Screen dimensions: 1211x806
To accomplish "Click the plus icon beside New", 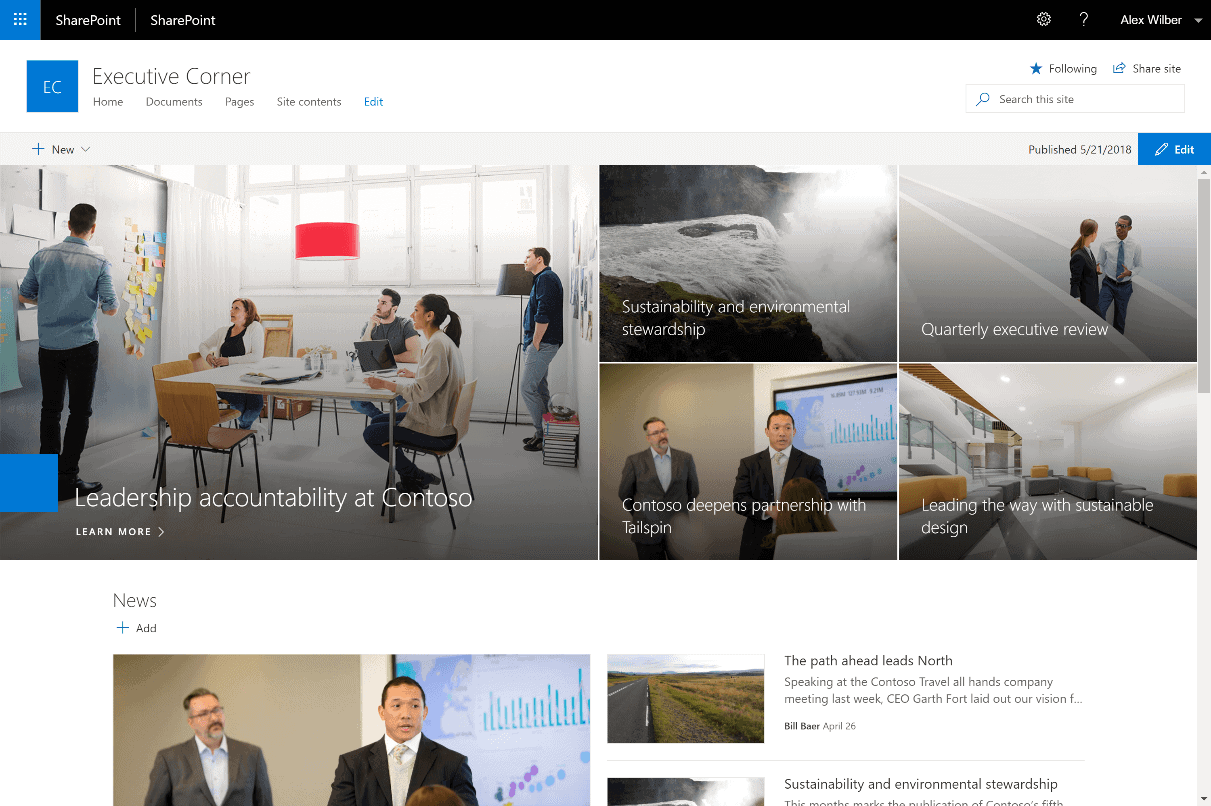I will [38, 148].
